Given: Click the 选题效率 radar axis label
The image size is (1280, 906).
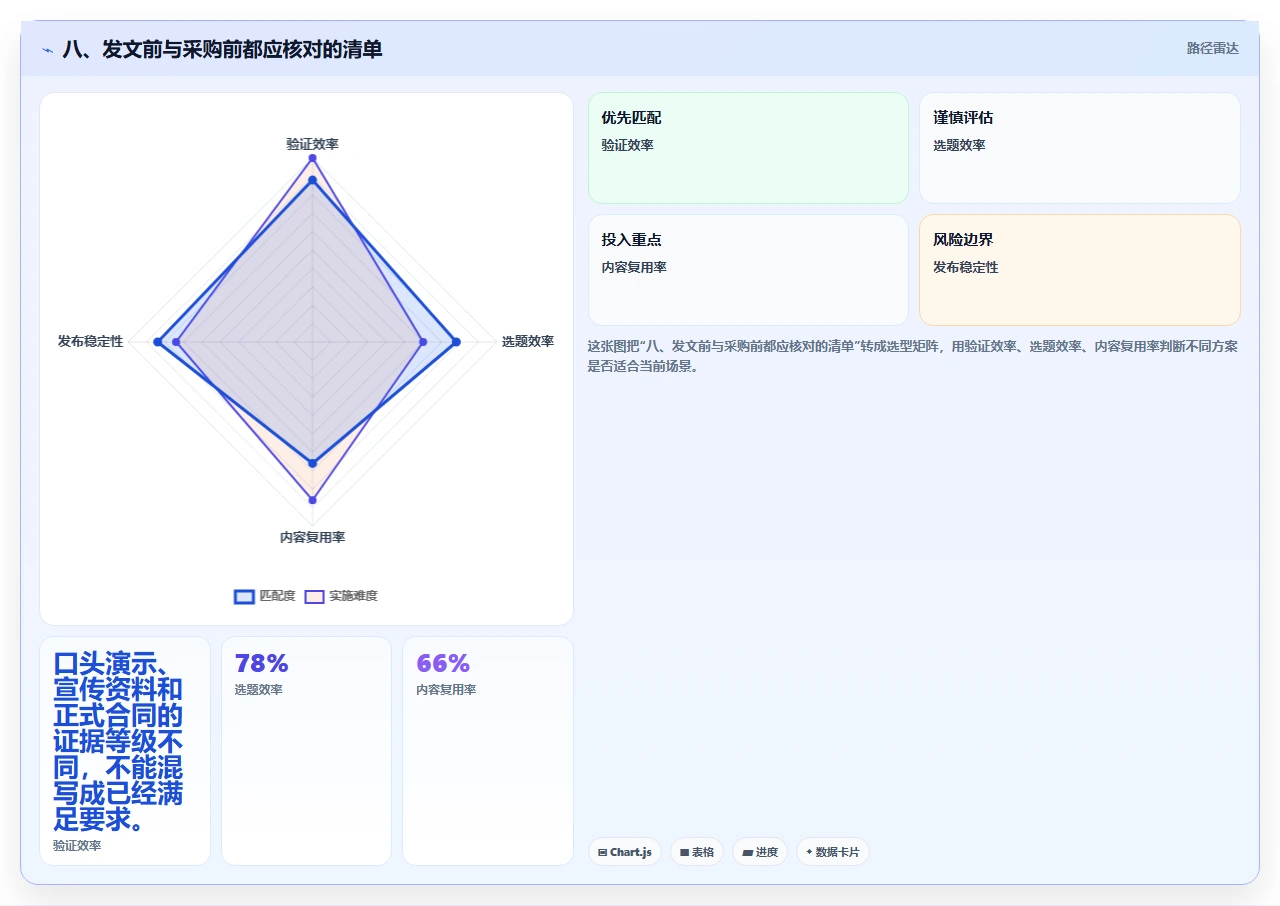Looking at the screenshot, I should coord(527,341).
